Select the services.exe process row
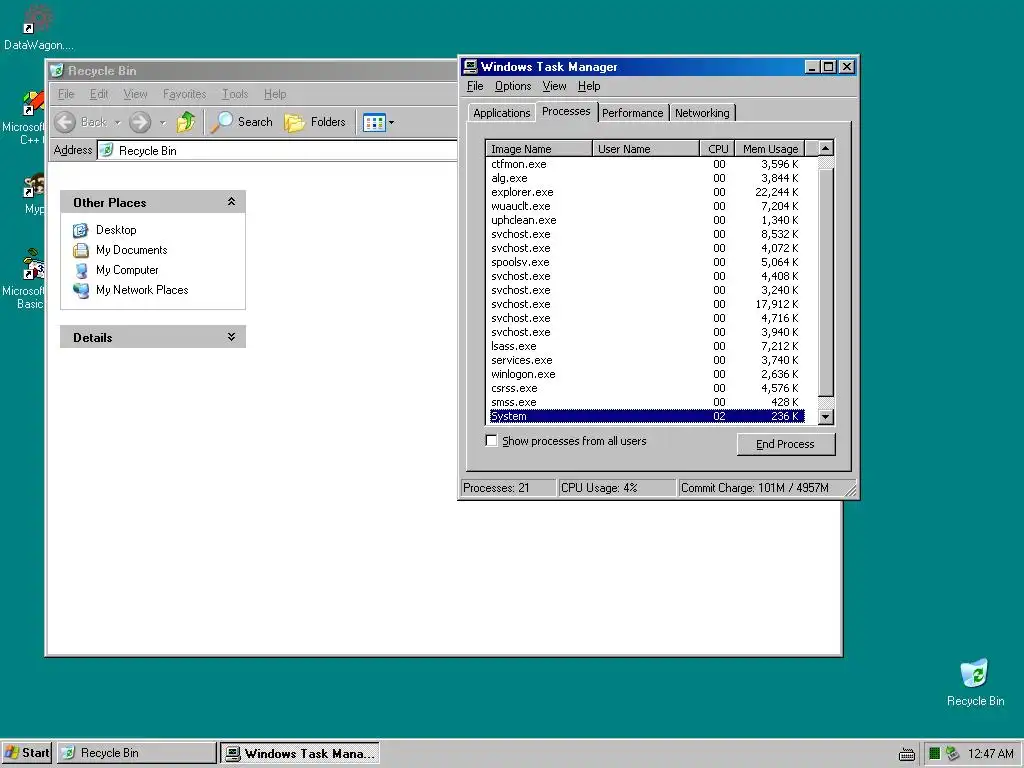Screen dimensions: 1024x768 647,360
